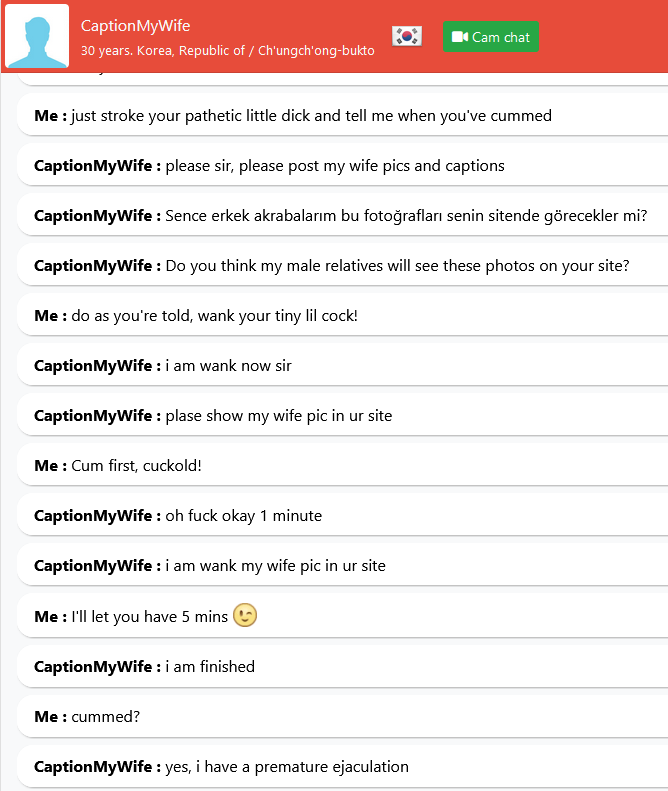Click the "please sir, please post" message
Screen dimensions: 668x791
pos(335,165)
